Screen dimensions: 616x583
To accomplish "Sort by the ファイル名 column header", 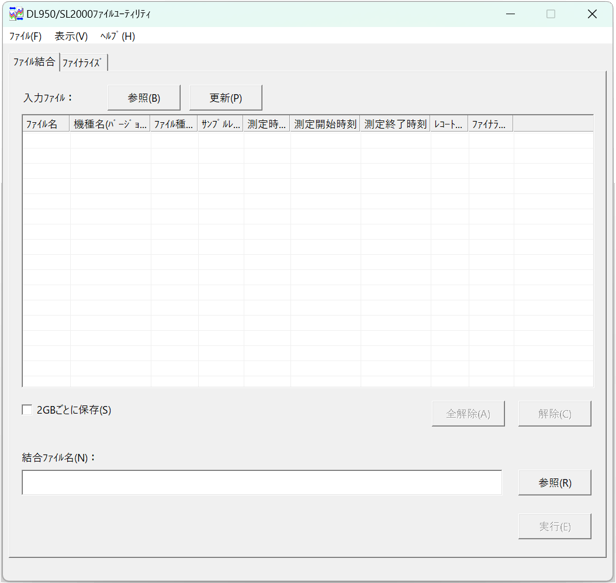I will [x=46, y=125].
